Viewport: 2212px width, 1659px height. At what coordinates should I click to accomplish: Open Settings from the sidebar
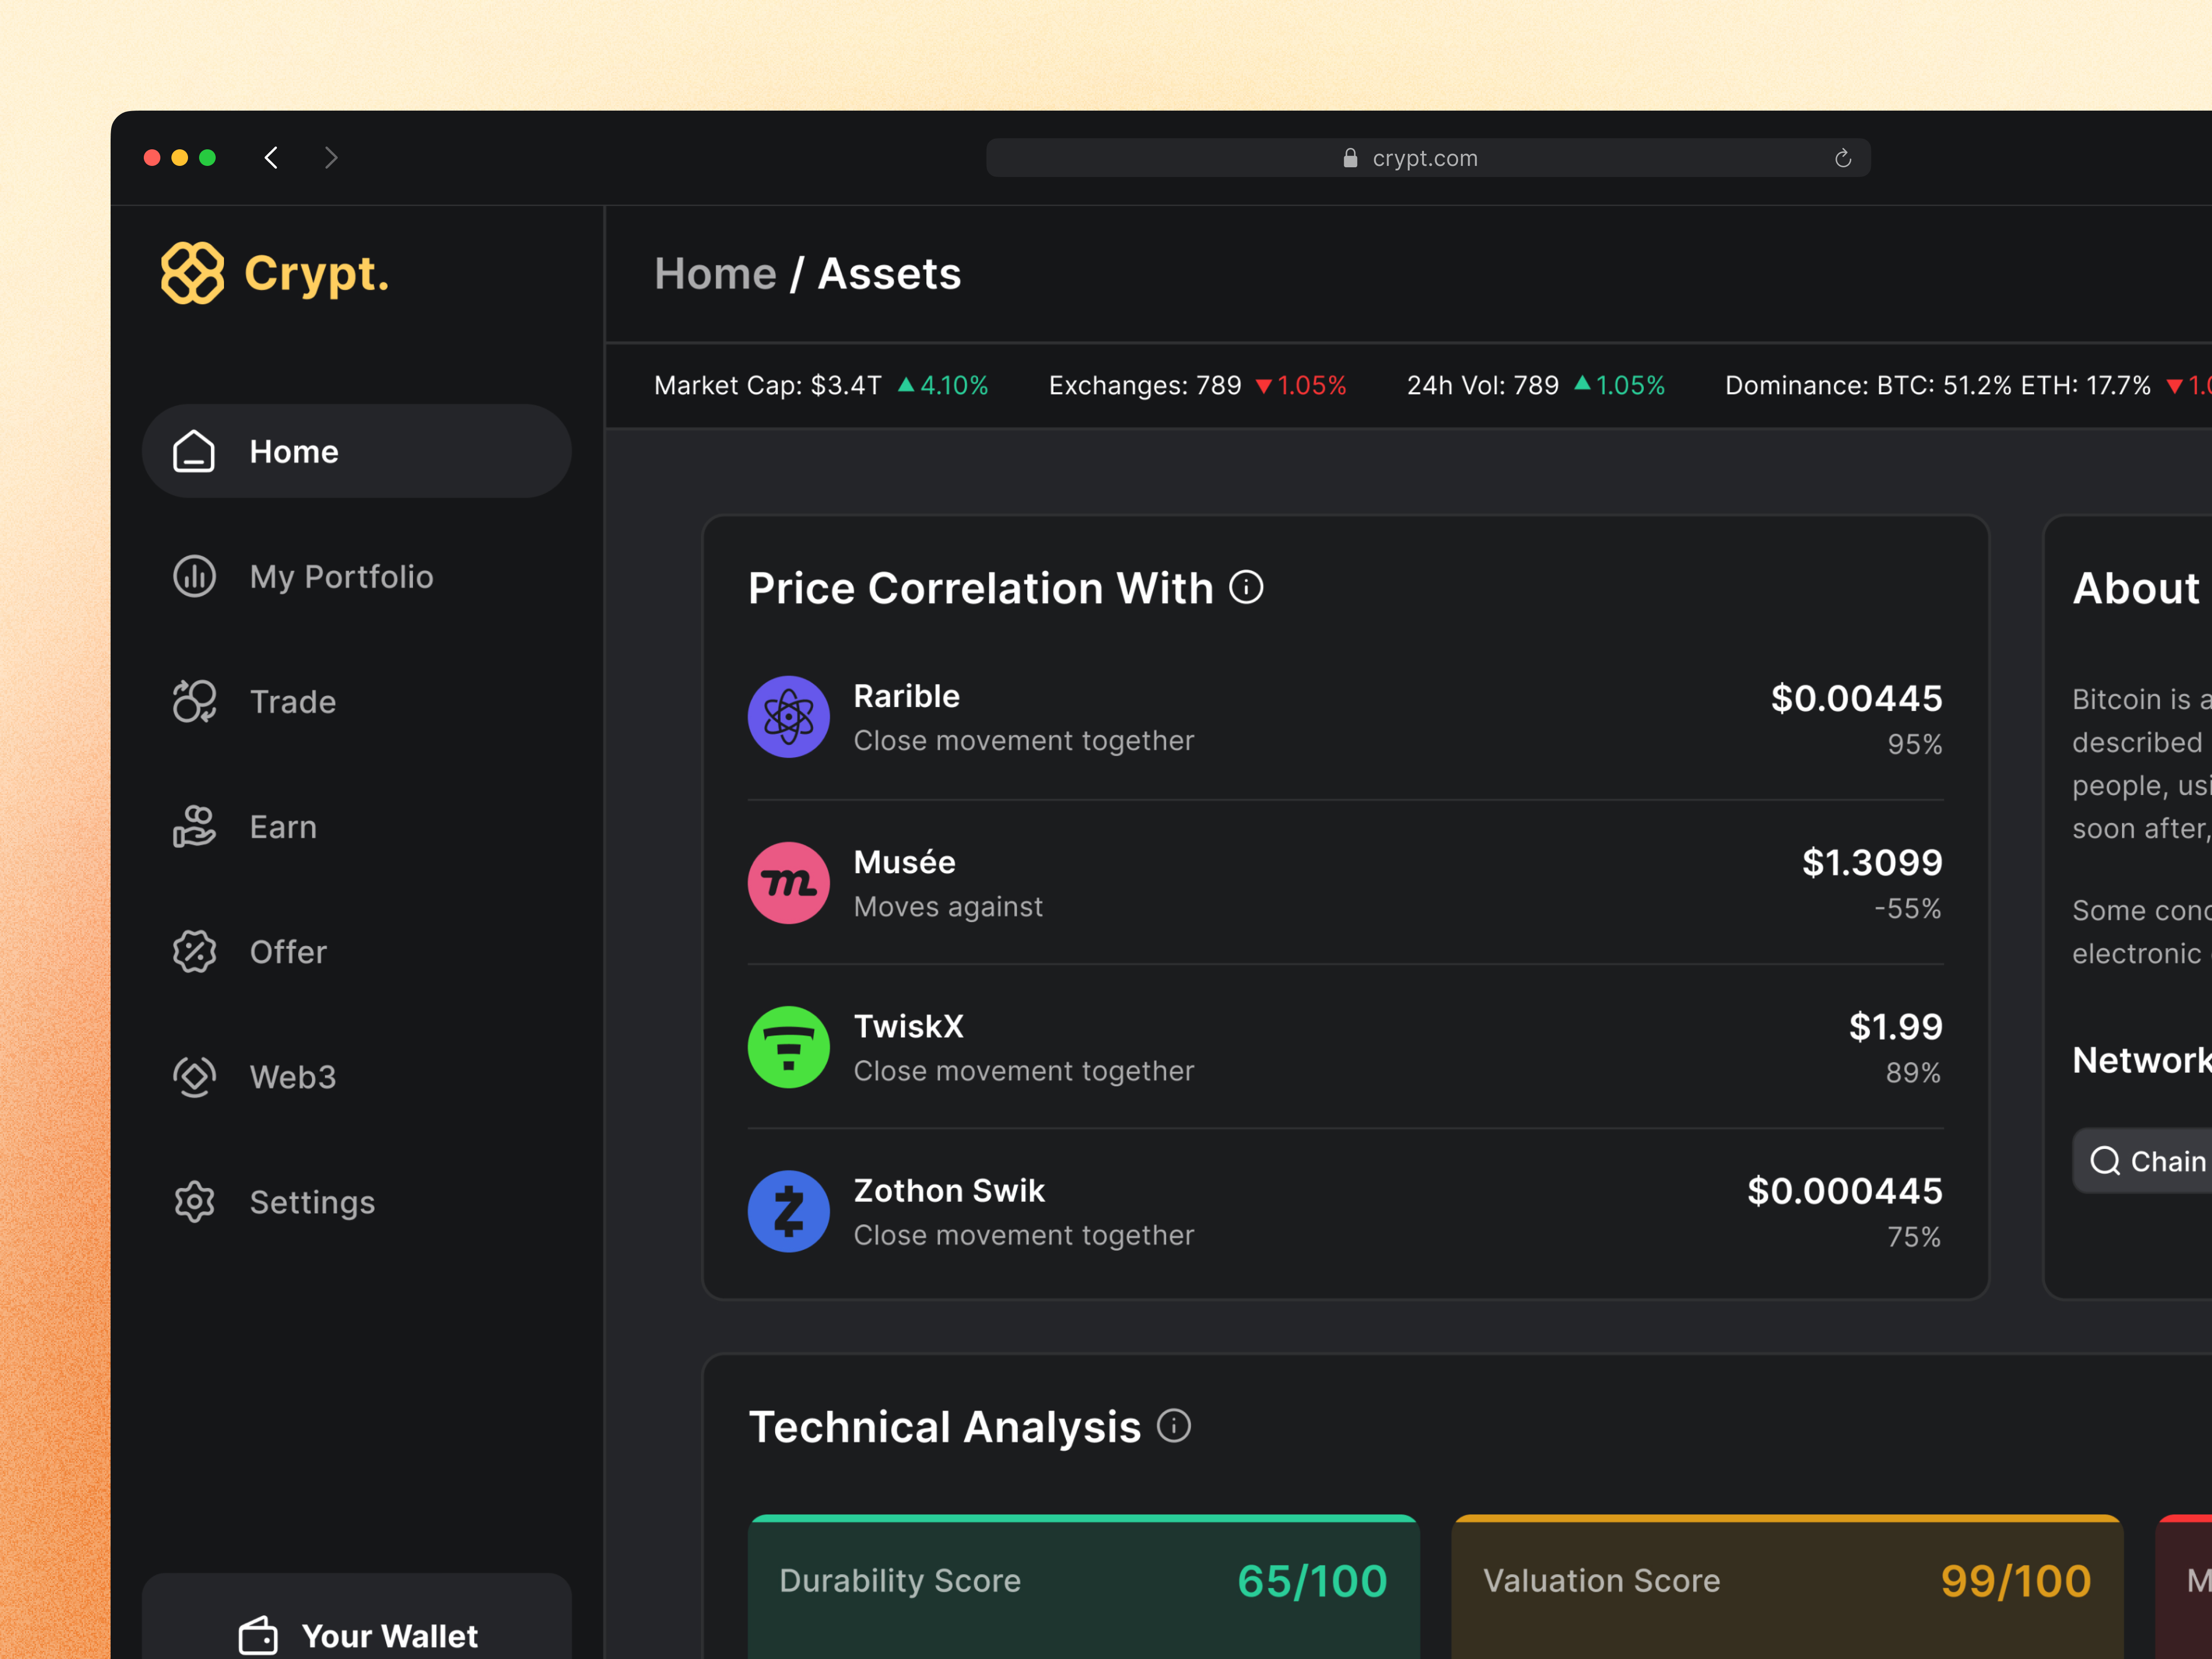pyautogui.click(x=311, y=1201)
